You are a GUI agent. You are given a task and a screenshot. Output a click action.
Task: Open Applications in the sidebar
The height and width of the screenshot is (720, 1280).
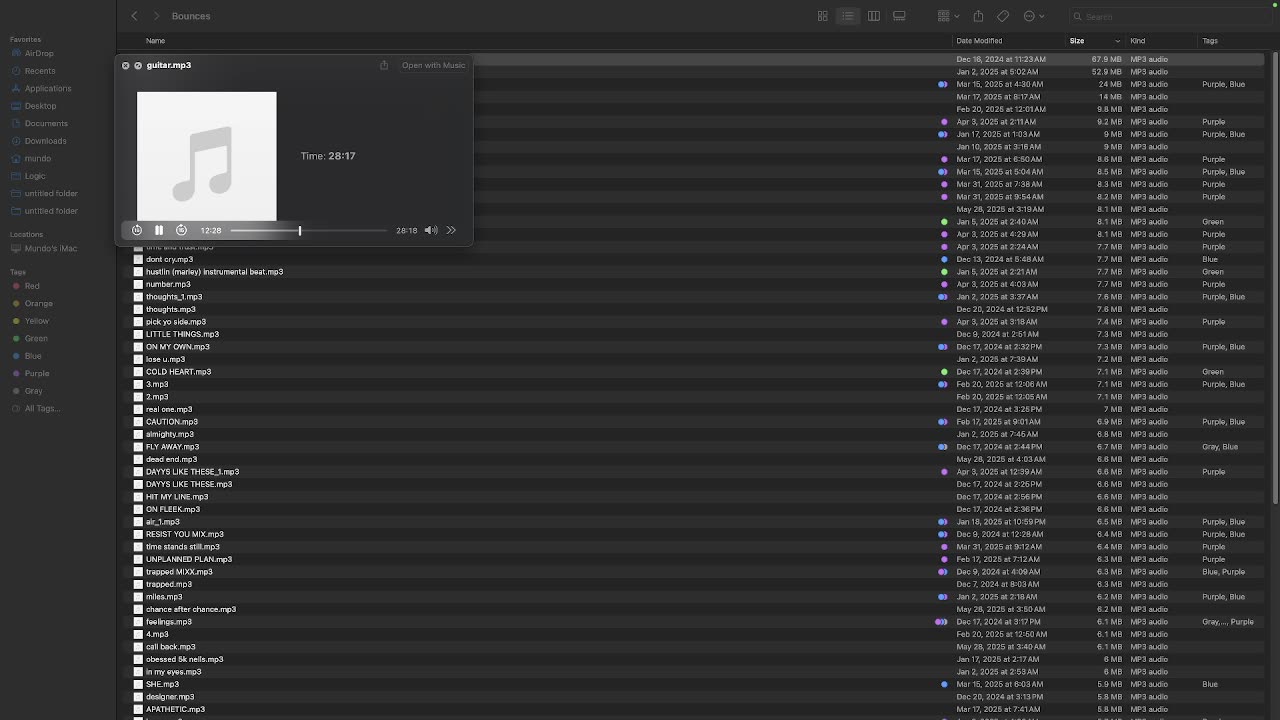tap(48, 88)
